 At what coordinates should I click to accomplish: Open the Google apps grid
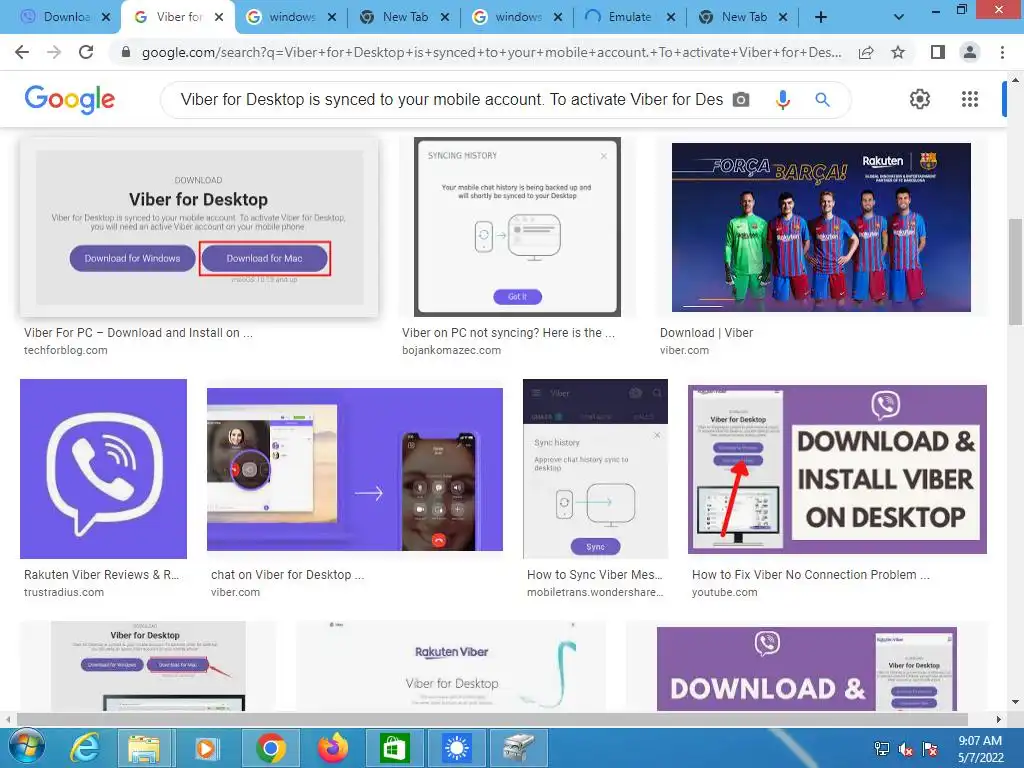(x=970, y=99)
